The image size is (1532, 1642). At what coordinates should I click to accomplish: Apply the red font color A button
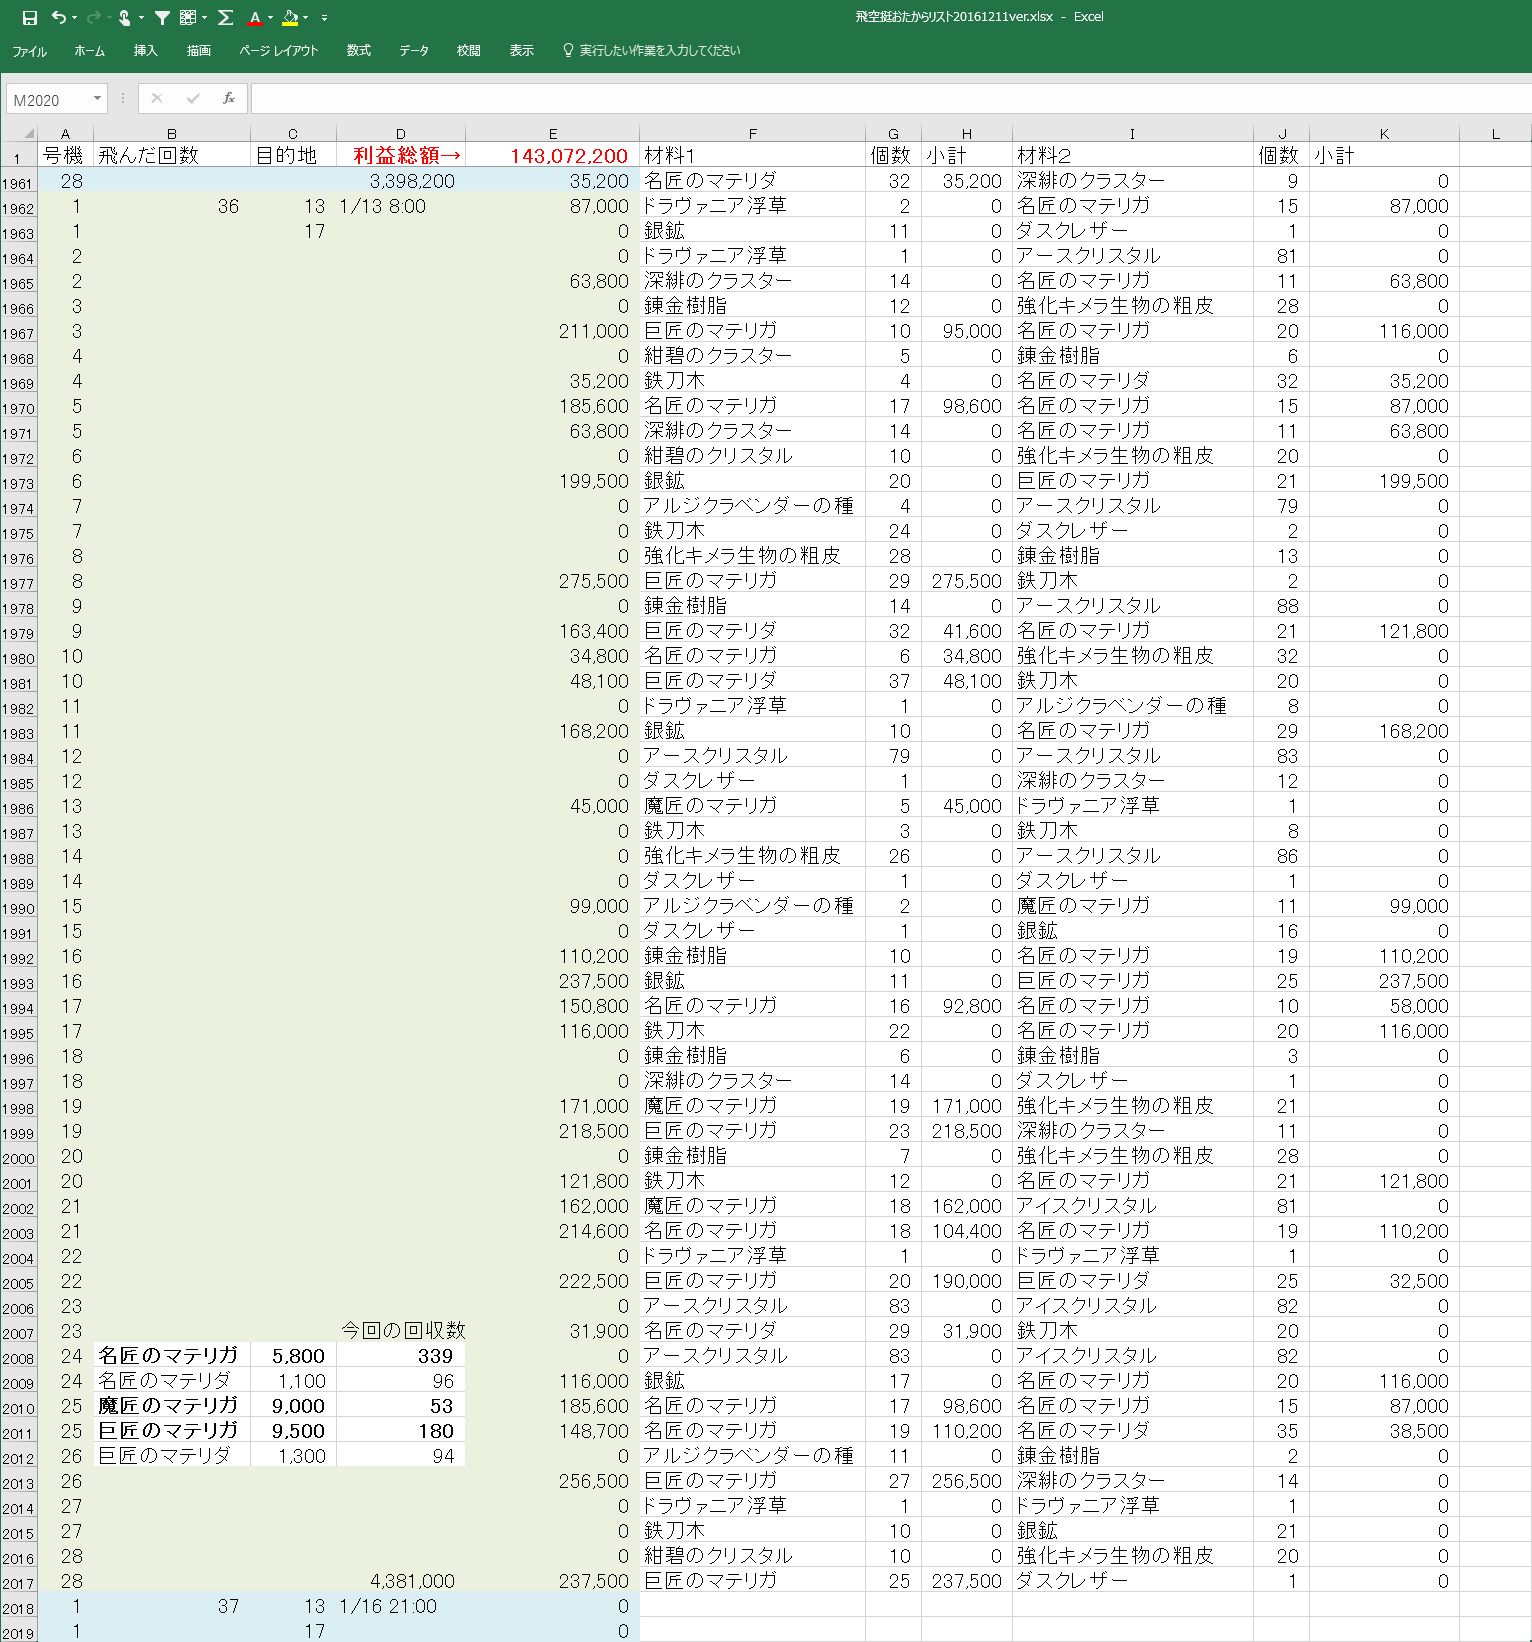click(255, 17)
